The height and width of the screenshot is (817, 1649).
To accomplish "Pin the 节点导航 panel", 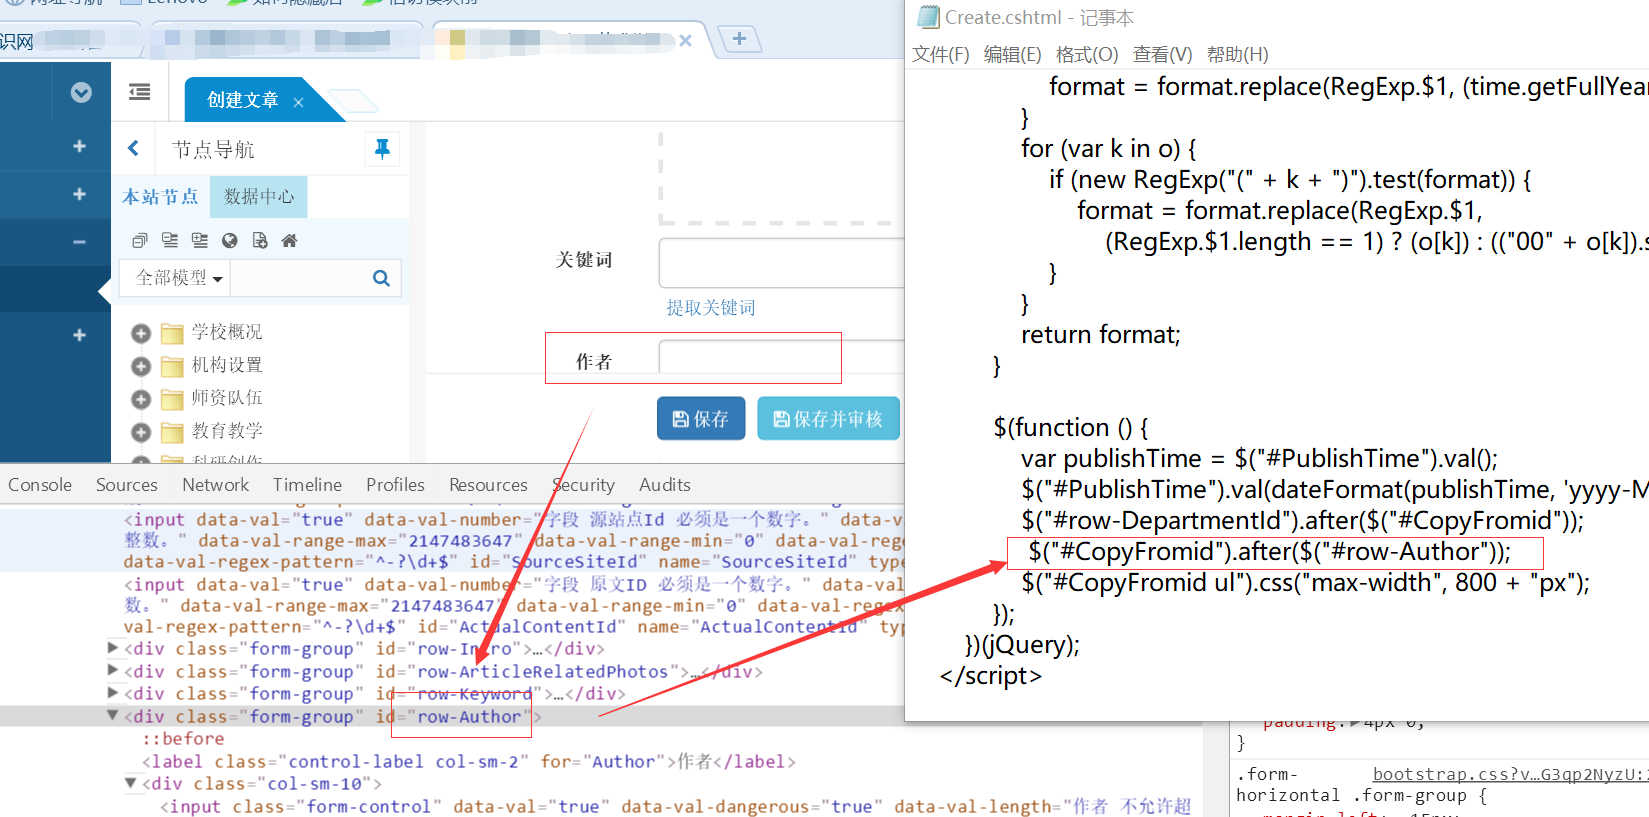I will pos(381,149).
